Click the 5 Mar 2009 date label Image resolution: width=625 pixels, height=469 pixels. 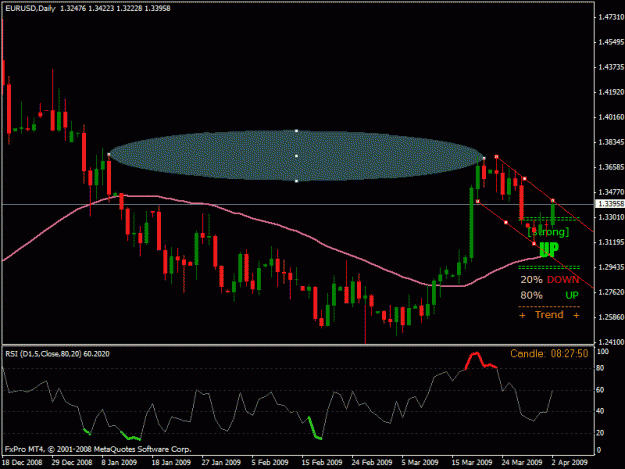click(x=420, y=463)
